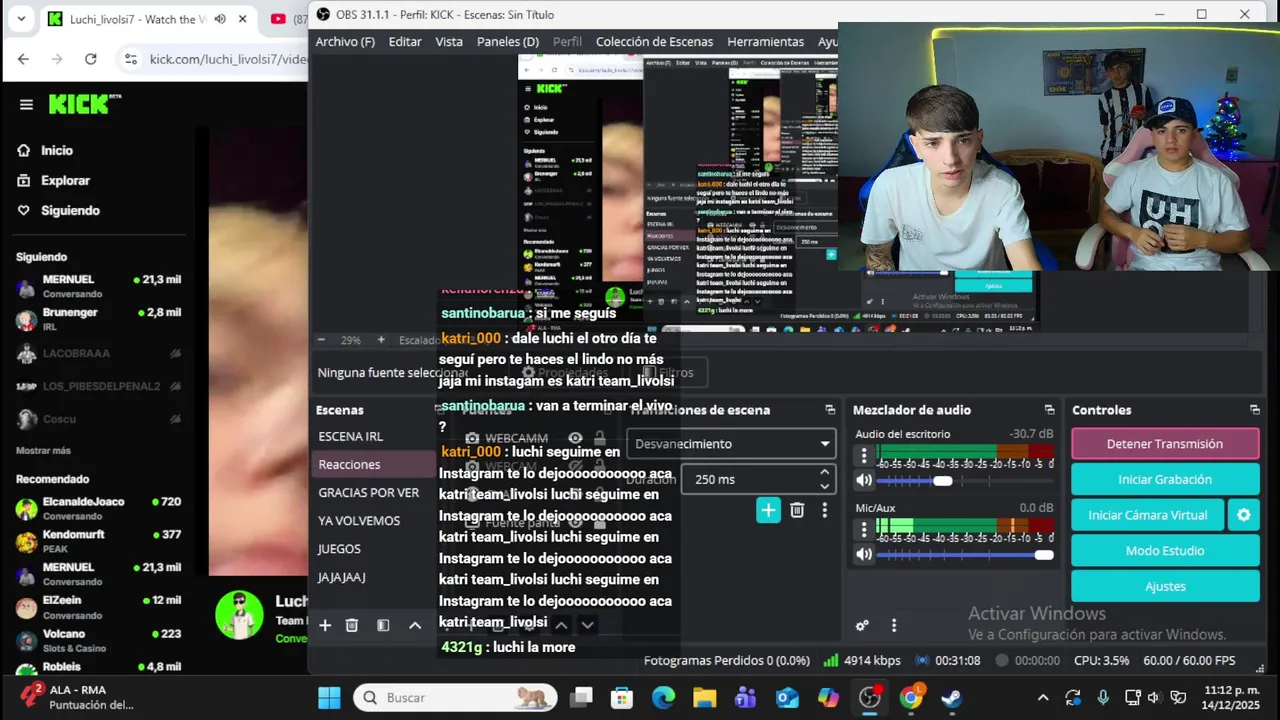Open Kick hamburger menu icon
The height and width of the screenshot is (720, 1280).
tap(26, 104)
